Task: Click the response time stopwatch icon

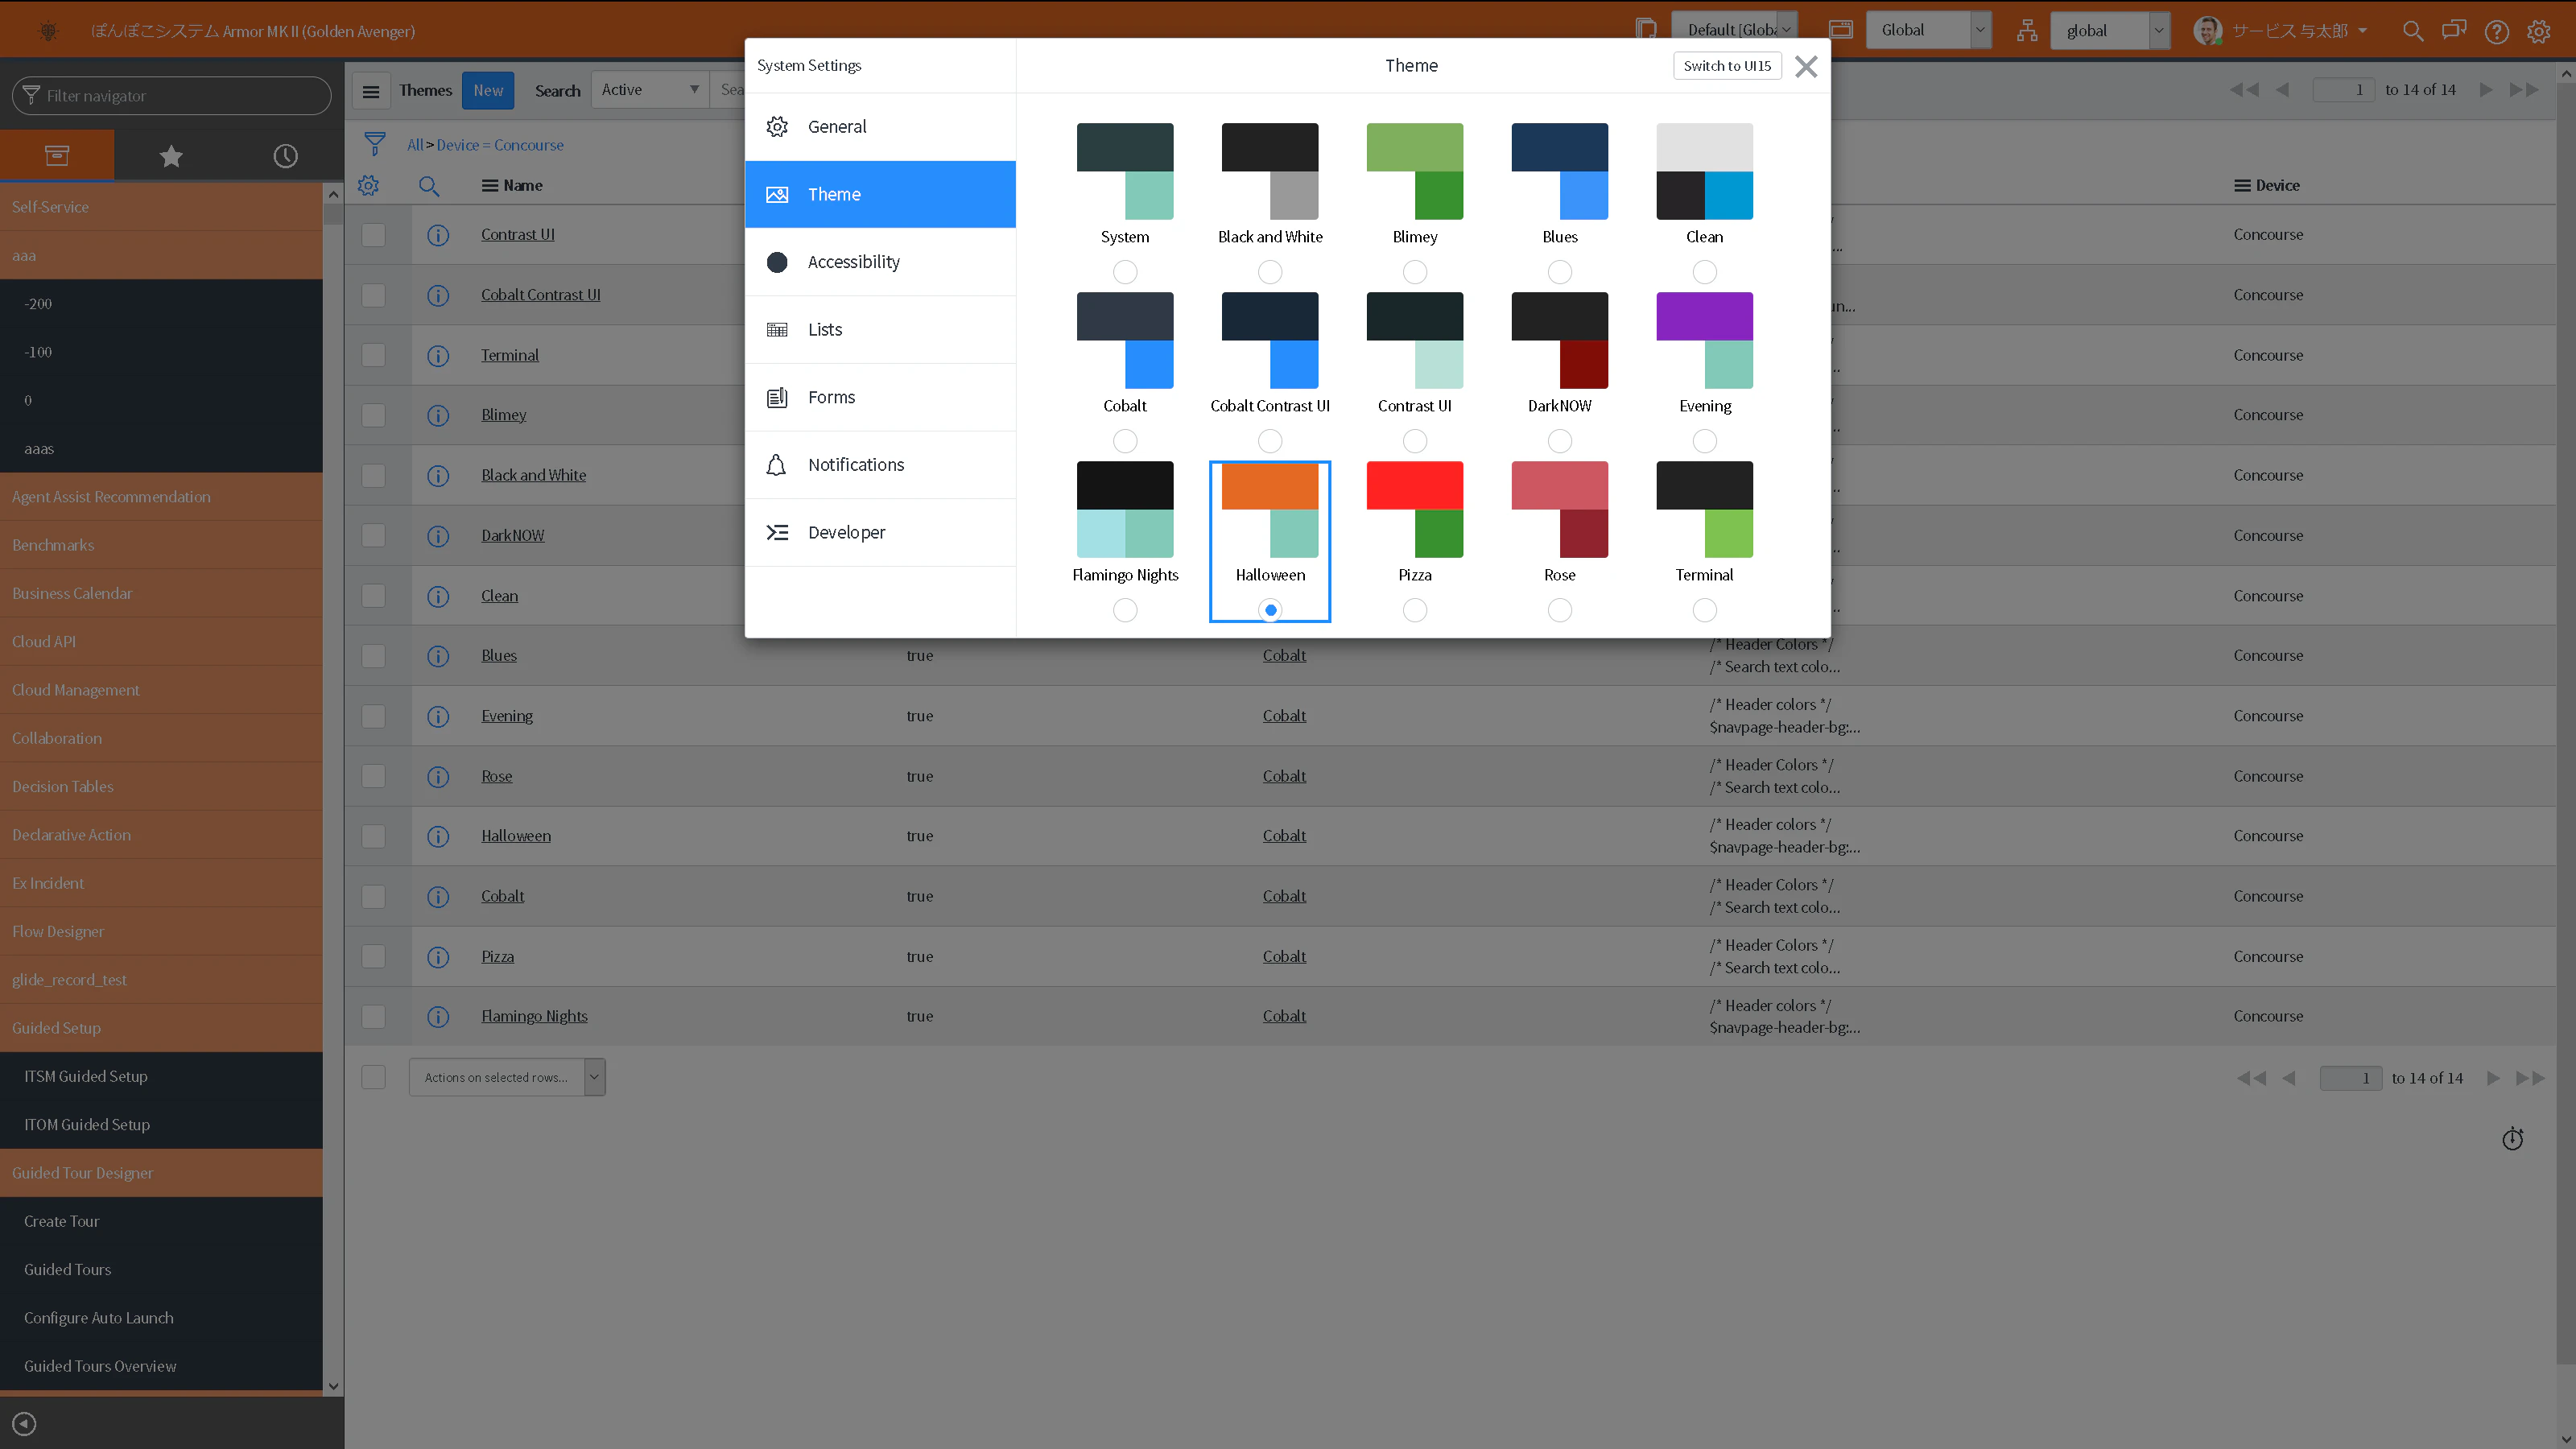Action: (2512, 1139)
